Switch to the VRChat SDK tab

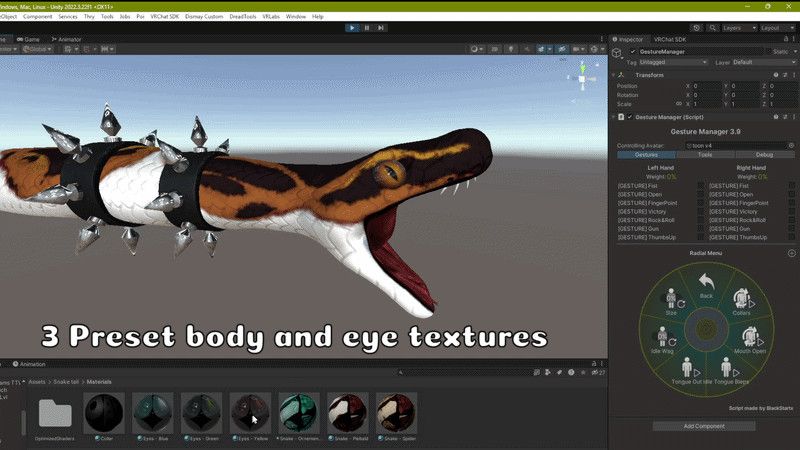pos(670,39)
